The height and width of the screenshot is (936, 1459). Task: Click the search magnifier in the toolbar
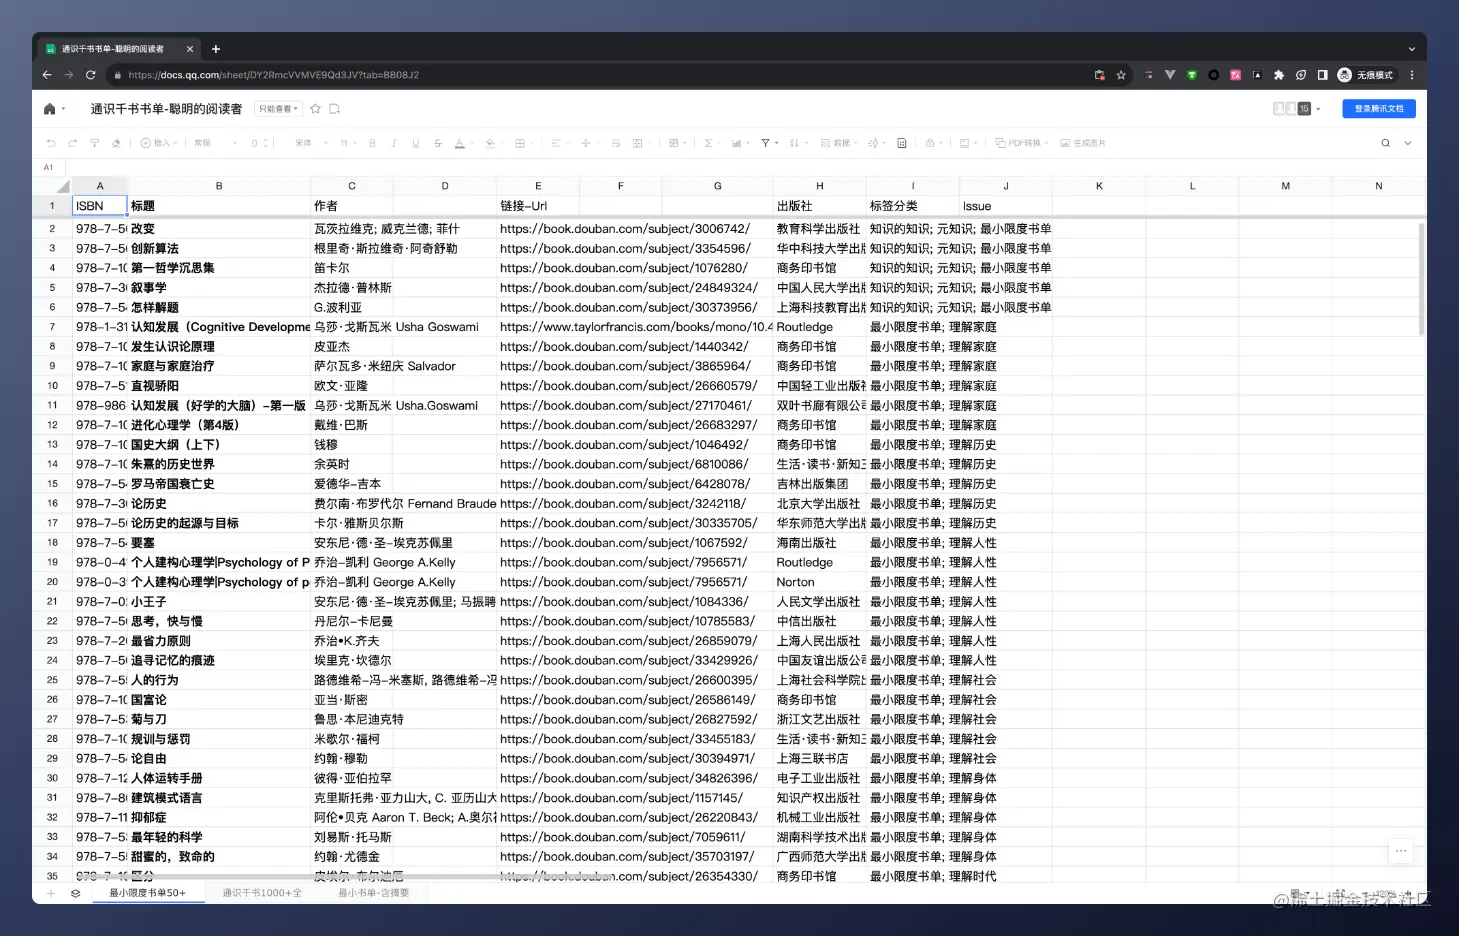[1385, 143]
